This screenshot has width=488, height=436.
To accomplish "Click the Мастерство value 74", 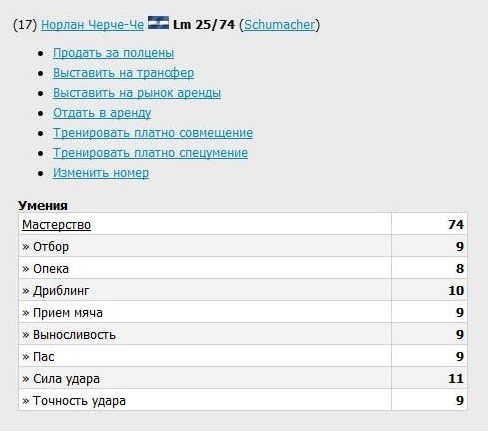I will click(x=456, y=224).
